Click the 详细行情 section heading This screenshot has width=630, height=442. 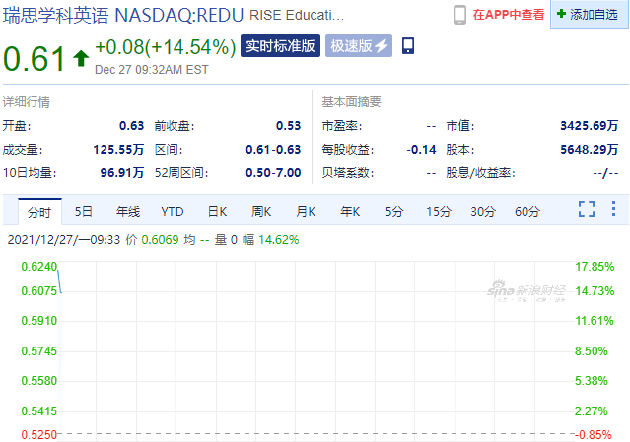click(26, 102)
